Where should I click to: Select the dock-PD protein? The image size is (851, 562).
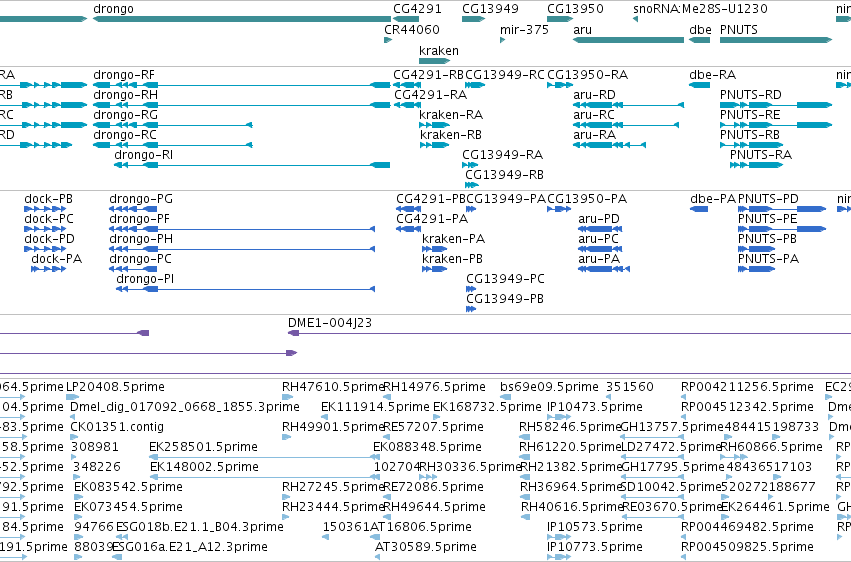click(45, 249)
